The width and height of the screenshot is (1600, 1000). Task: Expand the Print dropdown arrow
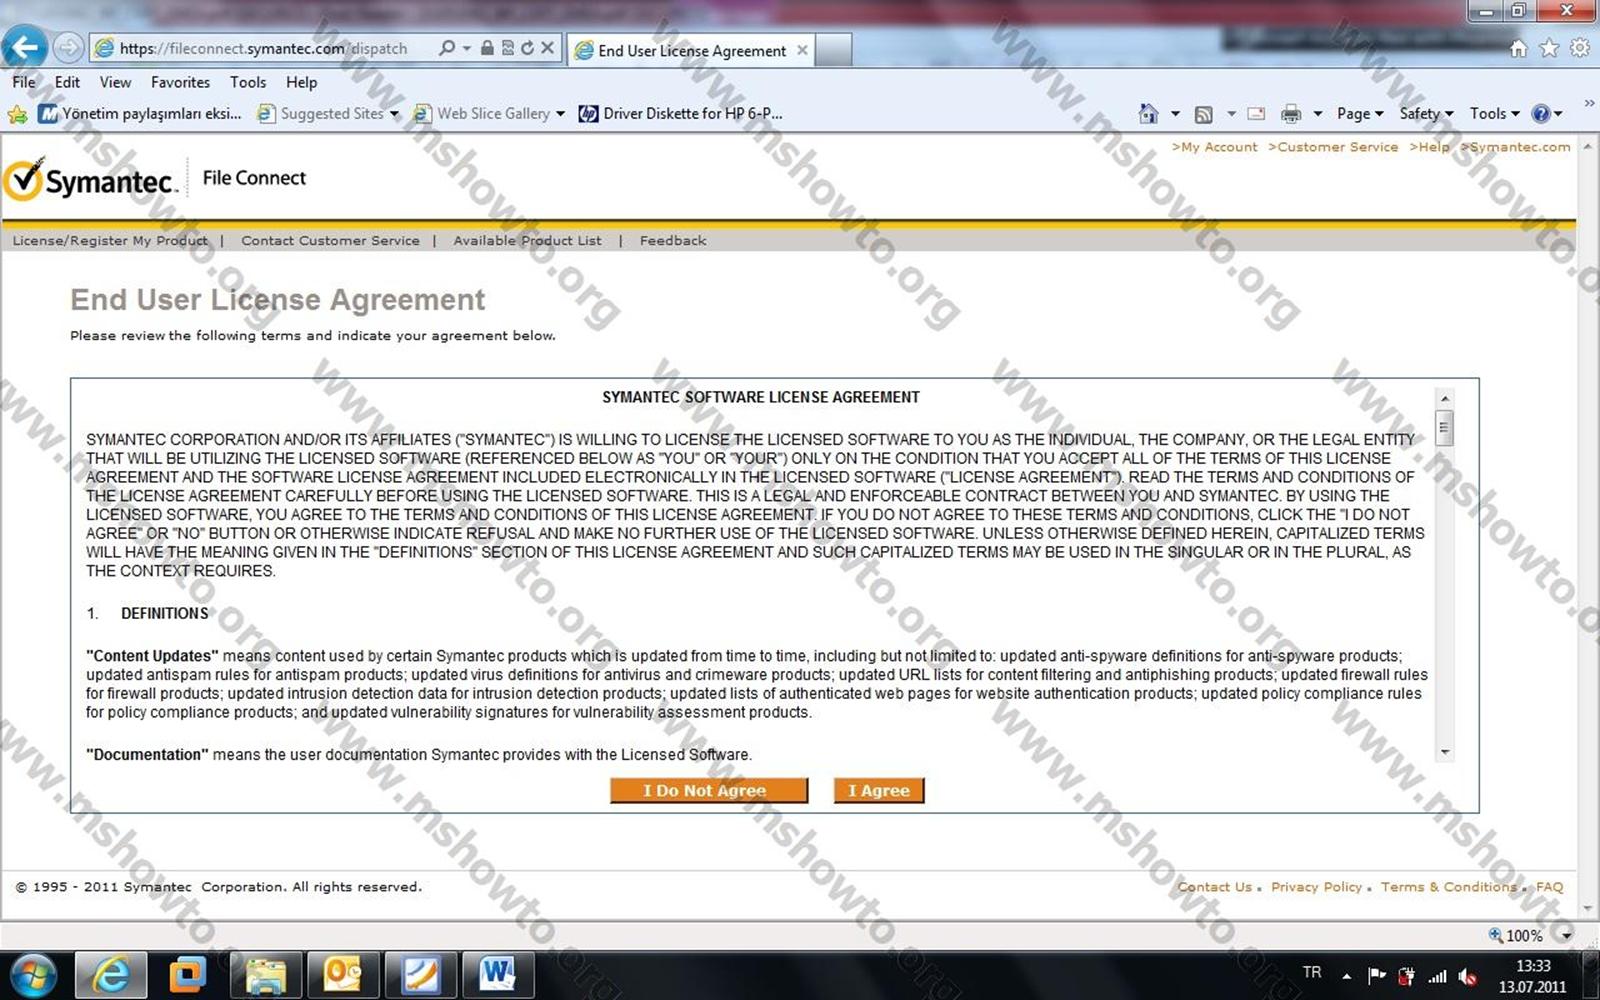(x=1317, y=114)
